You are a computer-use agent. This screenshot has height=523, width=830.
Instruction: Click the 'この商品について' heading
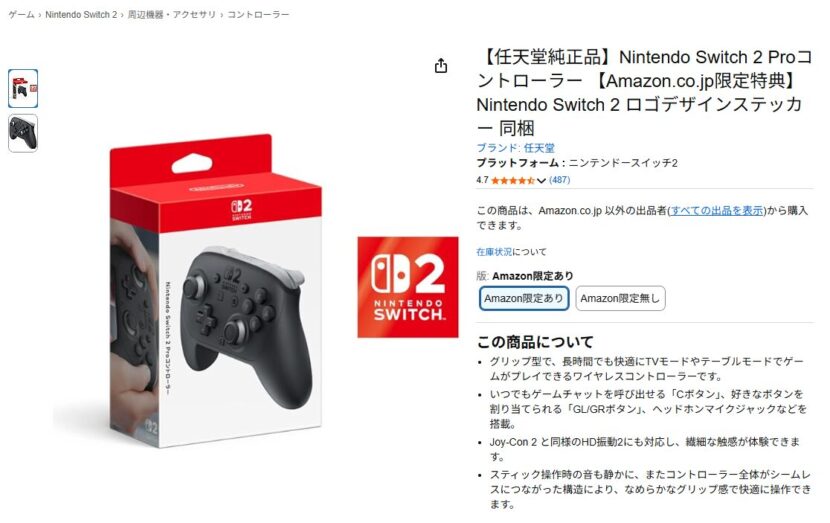pos(535,342)
